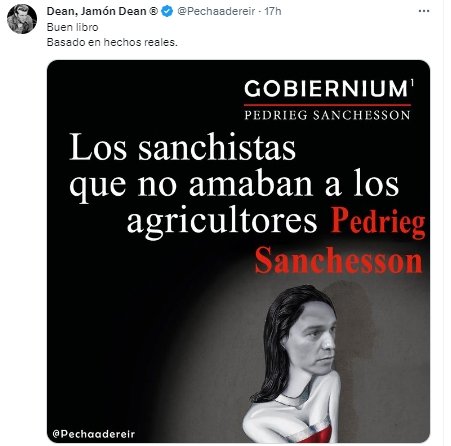The width and height of the screenshot is (451, 446).
Task: Click que no amaban a los line
Action: 234,184
